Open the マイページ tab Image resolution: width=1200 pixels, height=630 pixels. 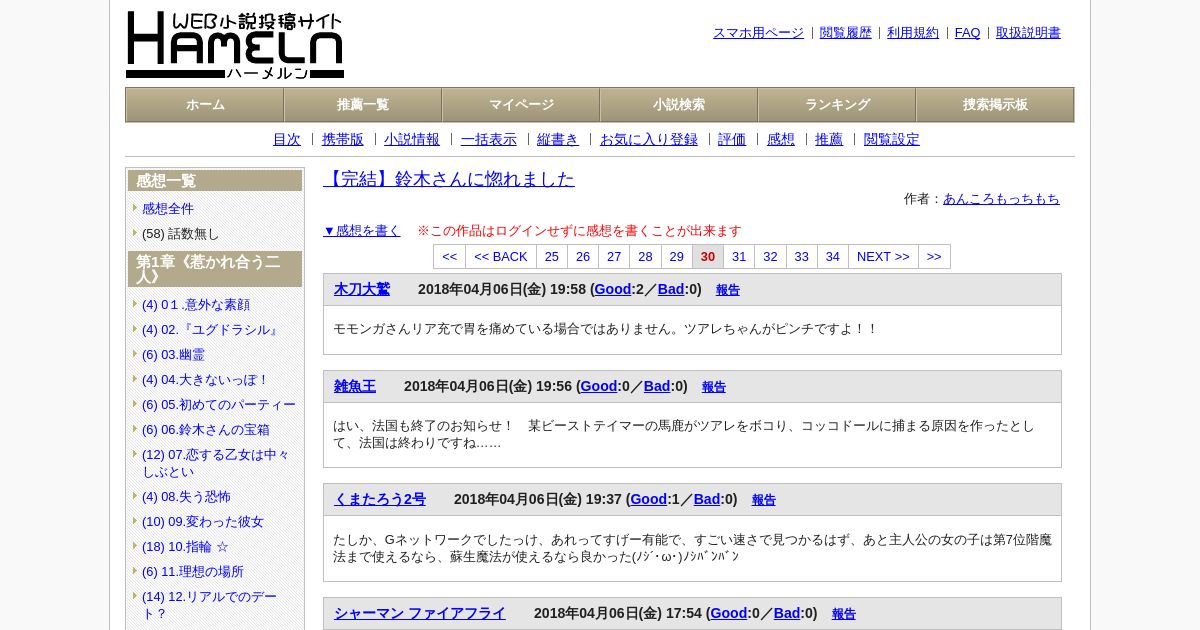(521, 105)
